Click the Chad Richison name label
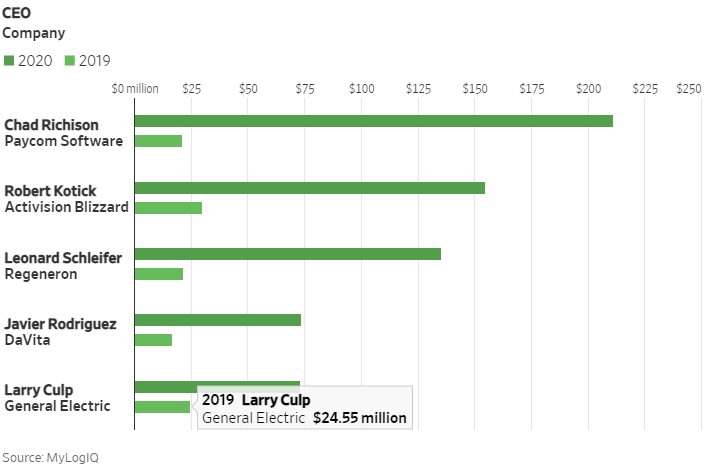Screen dimensions: 719x469 tap(51, 125)
